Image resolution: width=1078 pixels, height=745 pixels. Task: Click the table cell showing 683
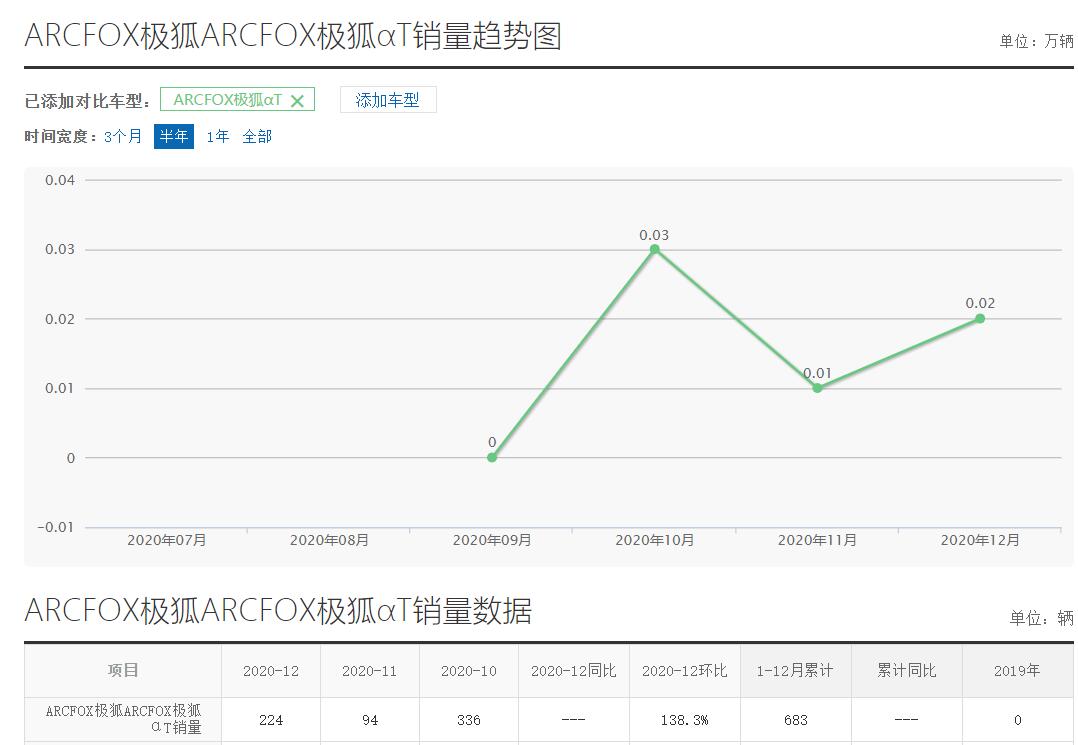pyautogui.click(x=795, y=720)
